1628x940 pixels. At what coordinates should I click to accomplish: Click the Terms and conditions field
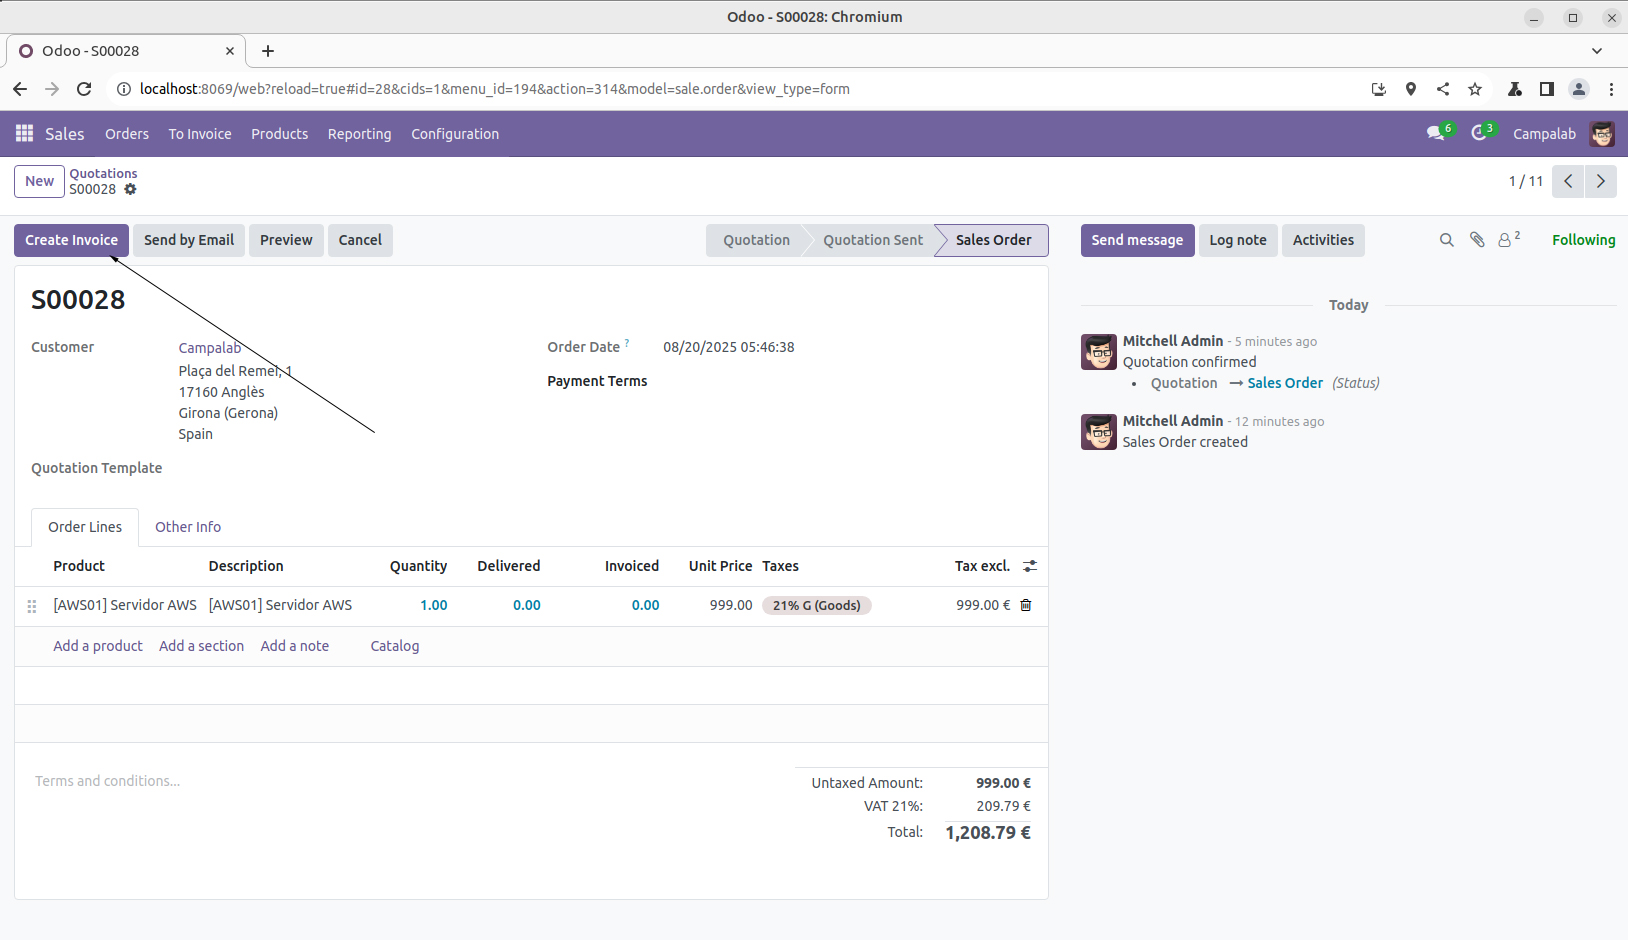click(x=108, y=781)
